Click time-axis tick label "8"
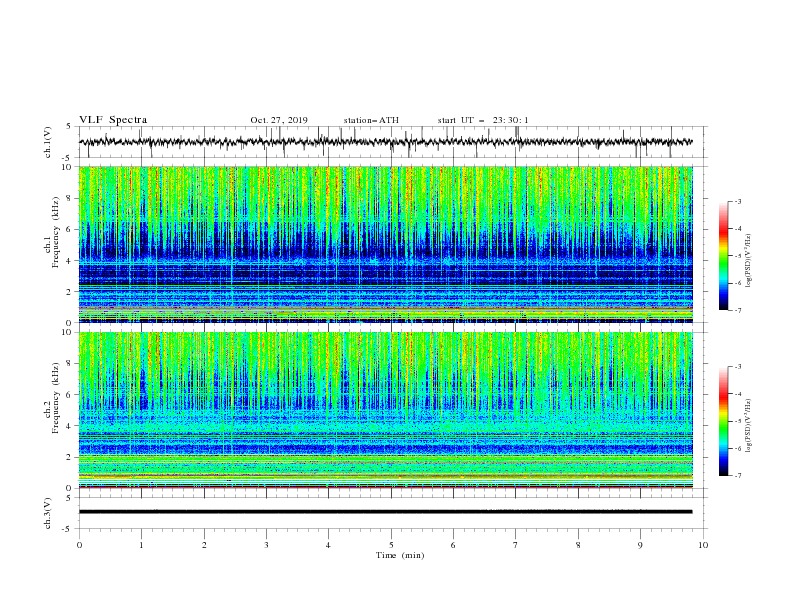792x612 pixels. coord(578,545)
